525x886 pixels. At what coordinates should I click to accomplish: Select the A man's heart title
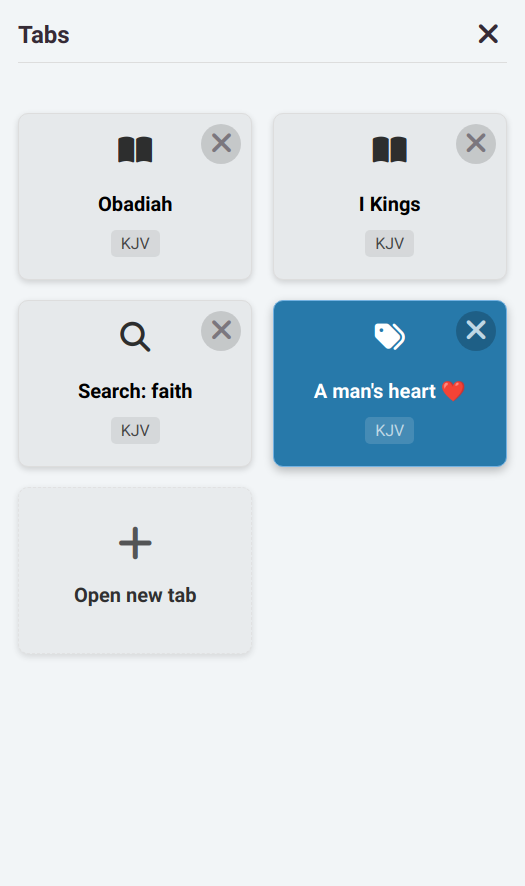375,391
